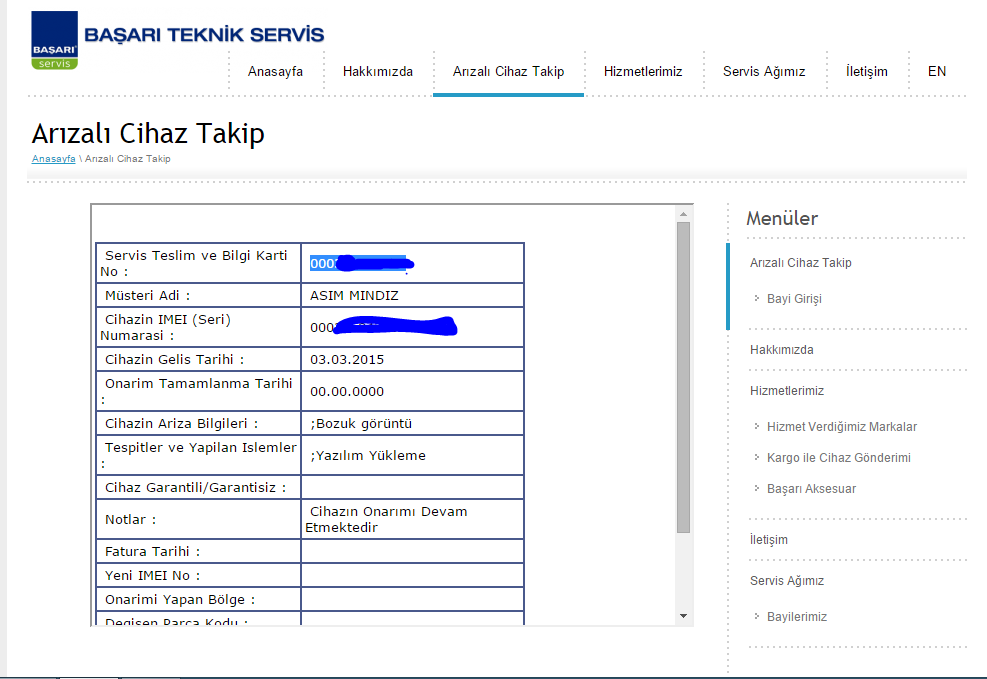
Task: Click the note Cihazın Onarımı Devam Etmektedir
Action: point(386,519)
